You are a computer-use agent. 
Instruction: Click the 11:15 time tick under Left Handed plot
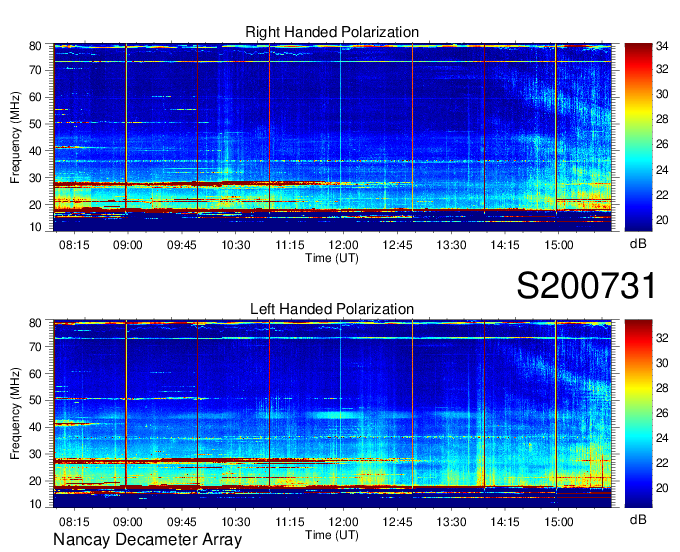[290, 522]
